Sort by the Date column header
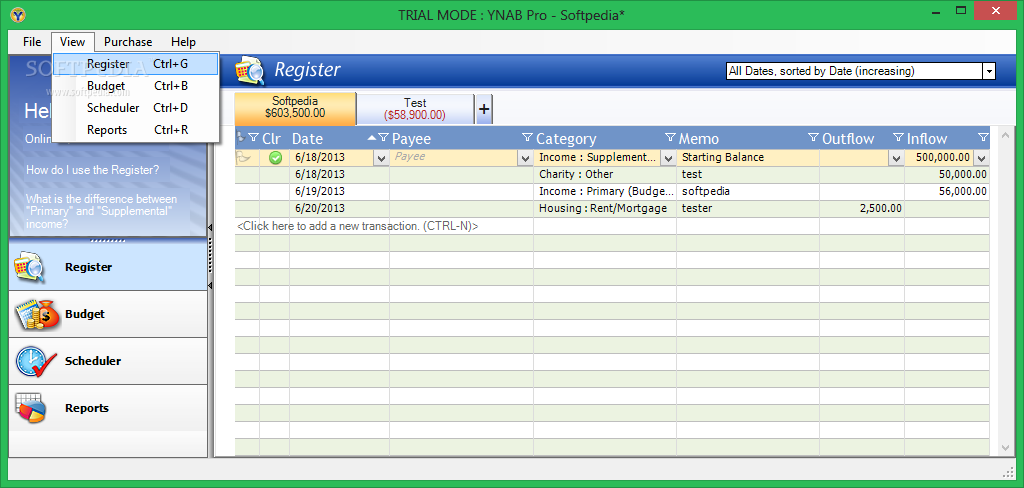The height and width of the screenshot is (488, 1024). (x=307, y=138)
